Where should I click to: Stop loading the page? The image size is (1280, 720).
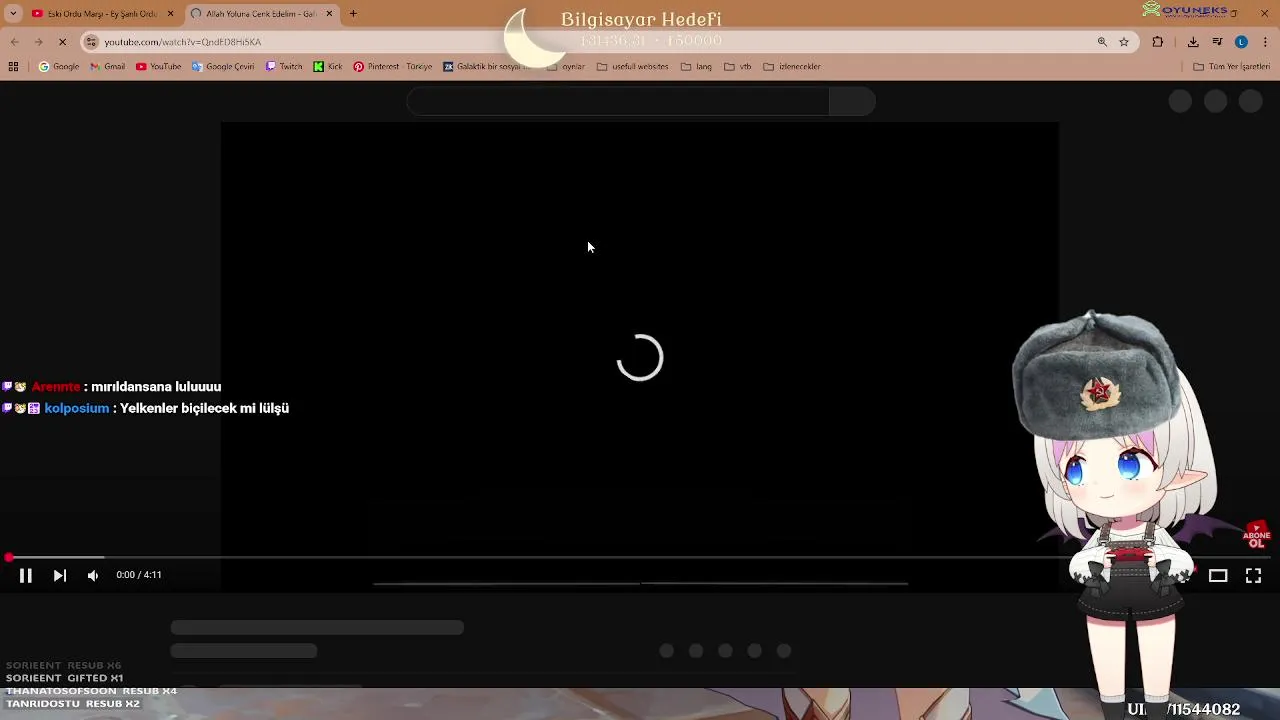coord(62,42)
